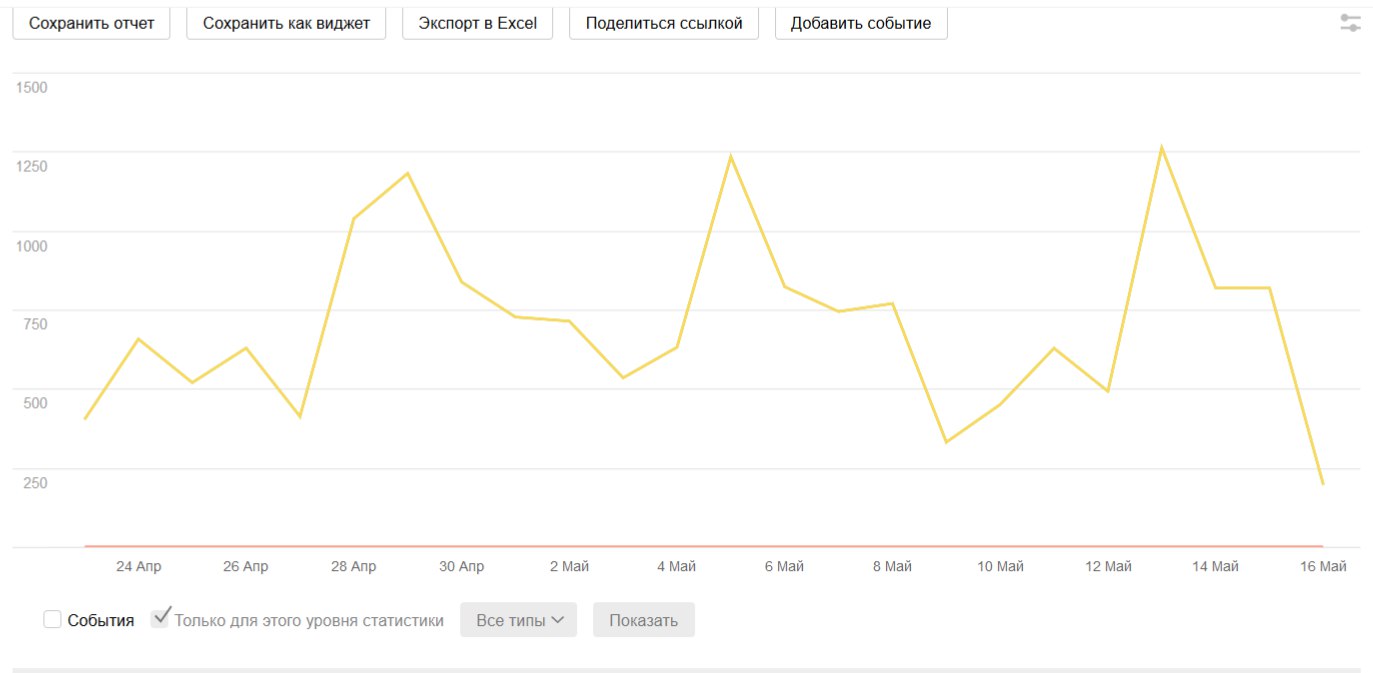Select the 30 Апр axis label

461,567
